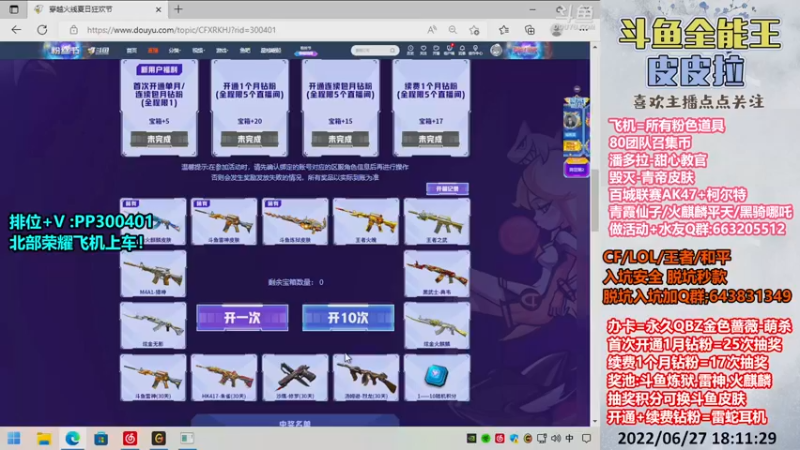Viewport: 800px width, 450px height.
Task: Open File Explorer from taskbar
Action: click(44, 438)
